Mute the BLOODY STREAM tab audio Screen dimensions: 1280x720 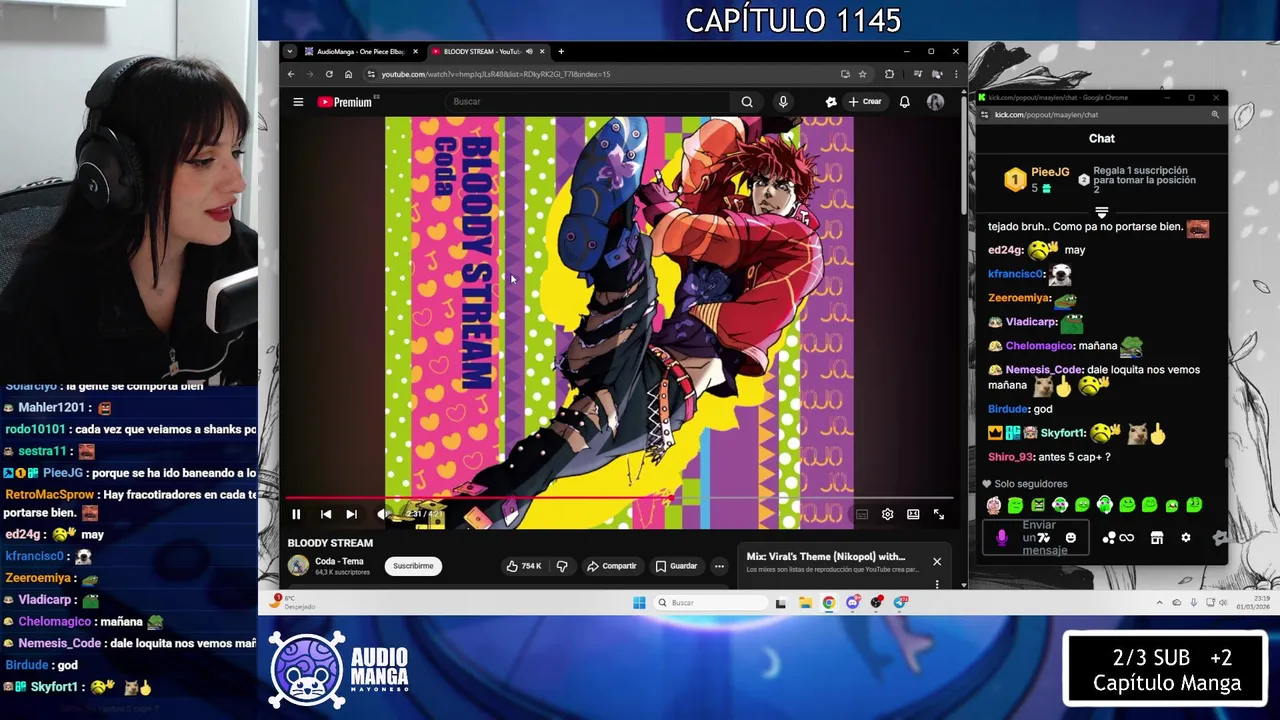tap(529, 51)
